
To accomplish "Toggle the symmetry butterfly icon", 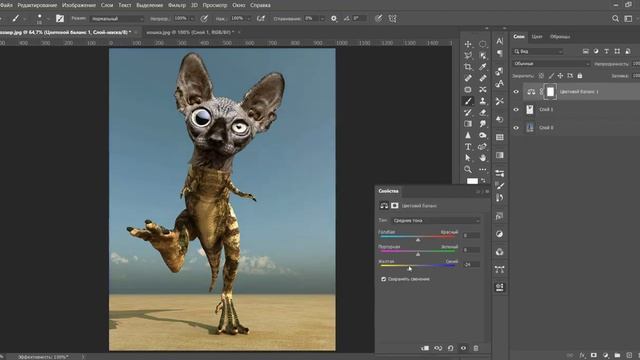I will 392,18.
